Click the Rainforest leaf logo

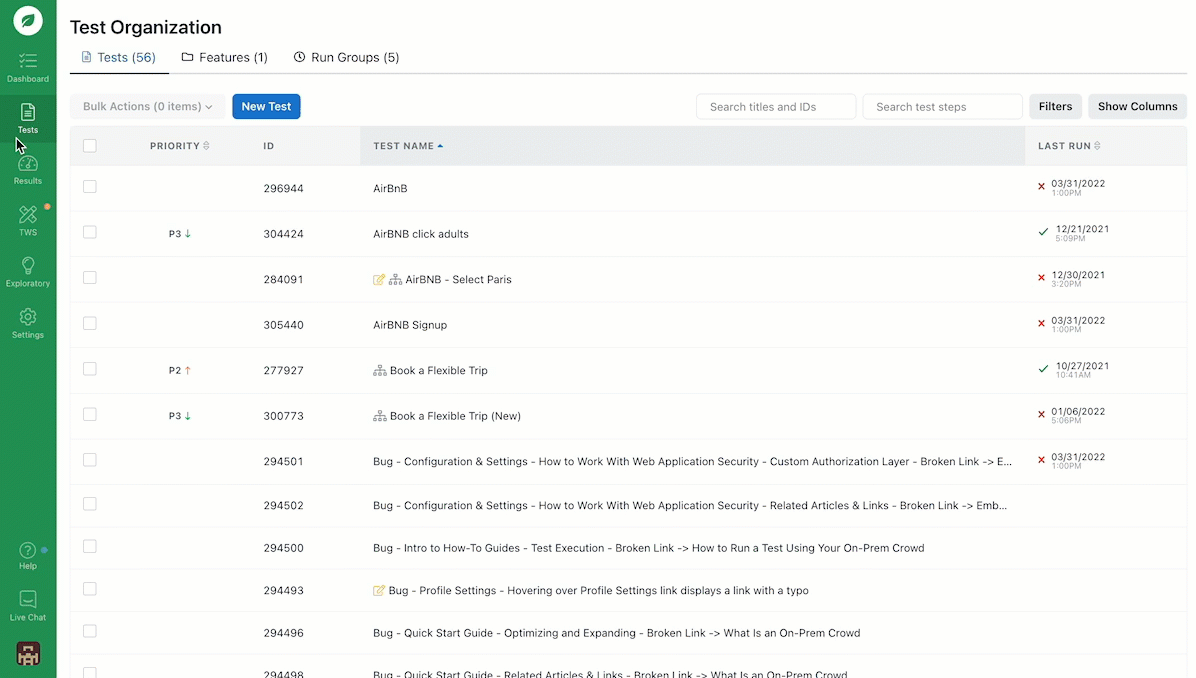pyautogui.click(x=28, y=21)
